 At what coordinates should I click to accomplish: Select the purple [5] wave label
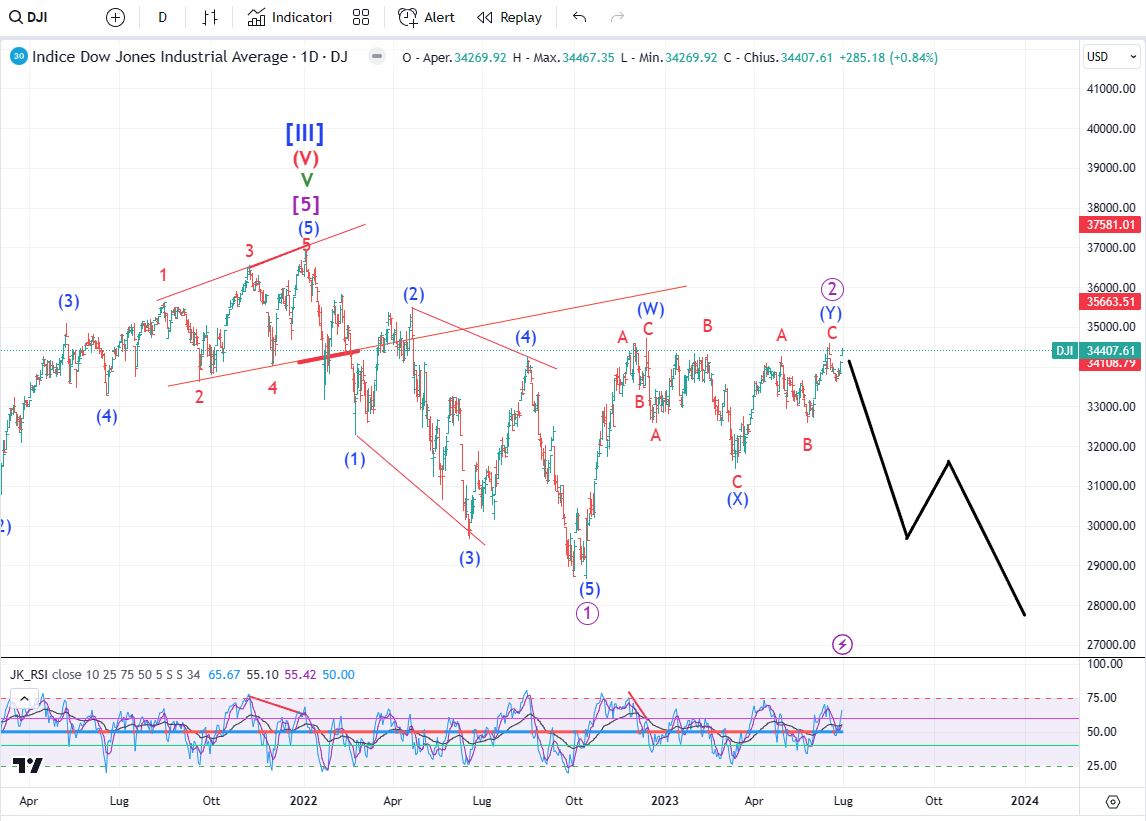[306, 204]
